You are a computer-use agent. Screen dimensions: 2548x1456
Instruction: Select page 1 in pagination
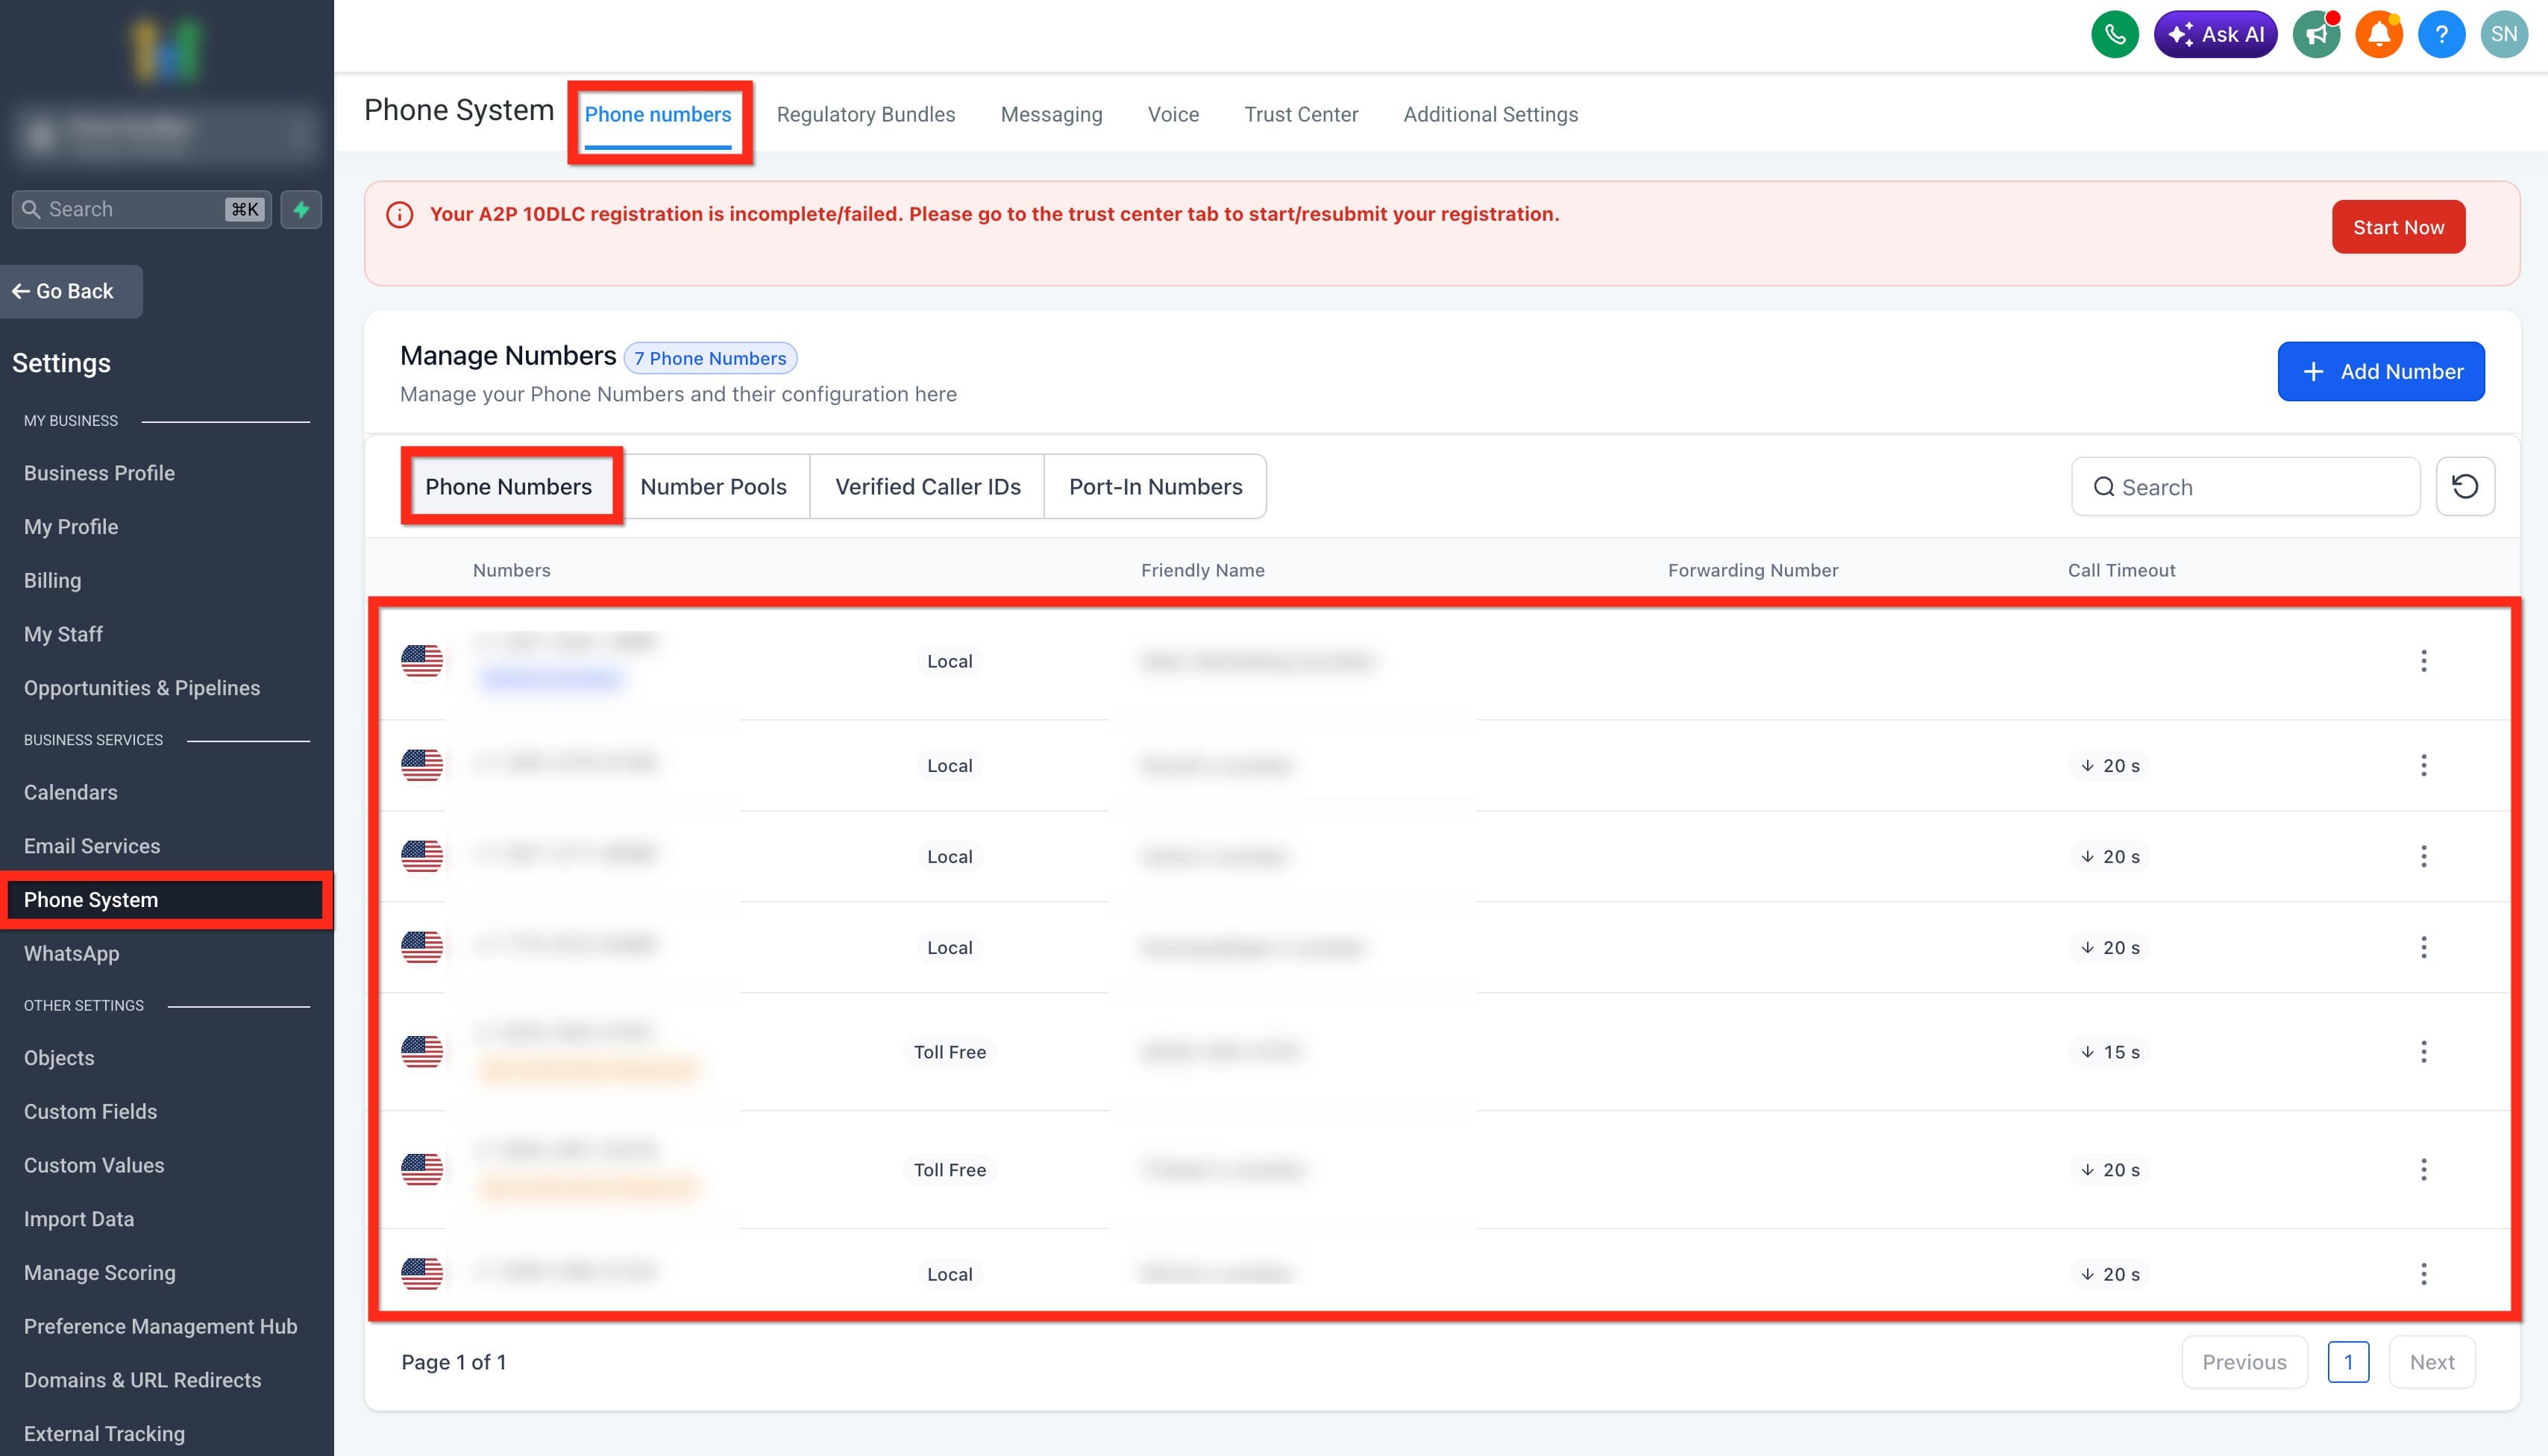[x=2348, y=1362]
